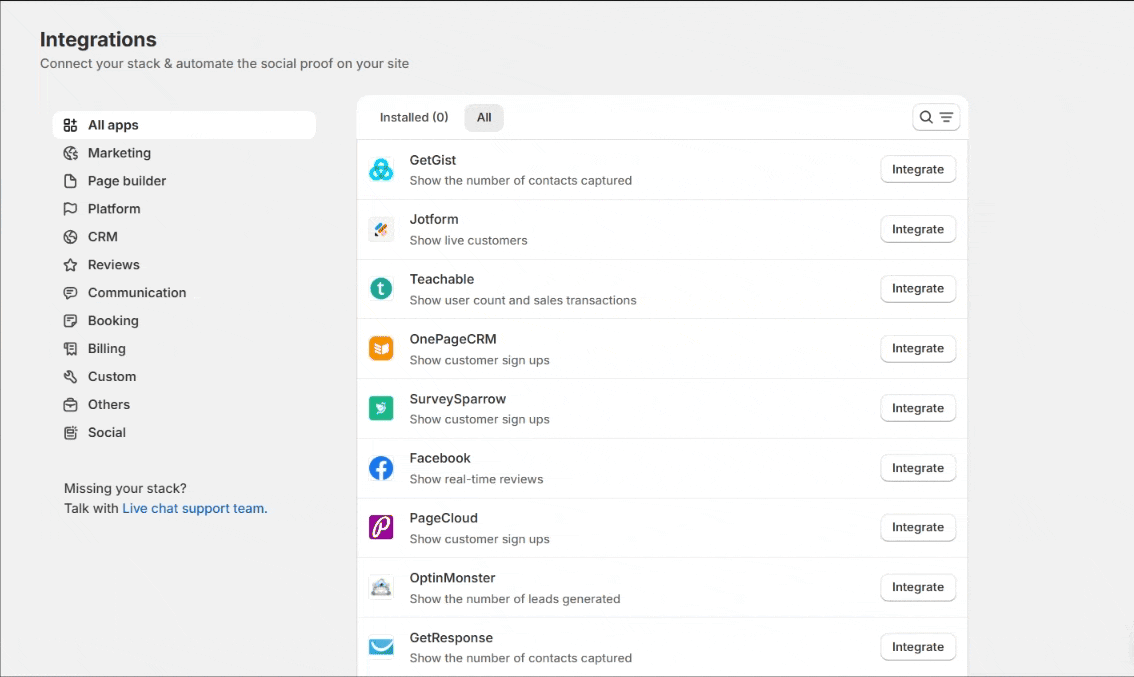Click the GetGist app icon
Screen dimensions: 1134x677
(x=381, y=170)
